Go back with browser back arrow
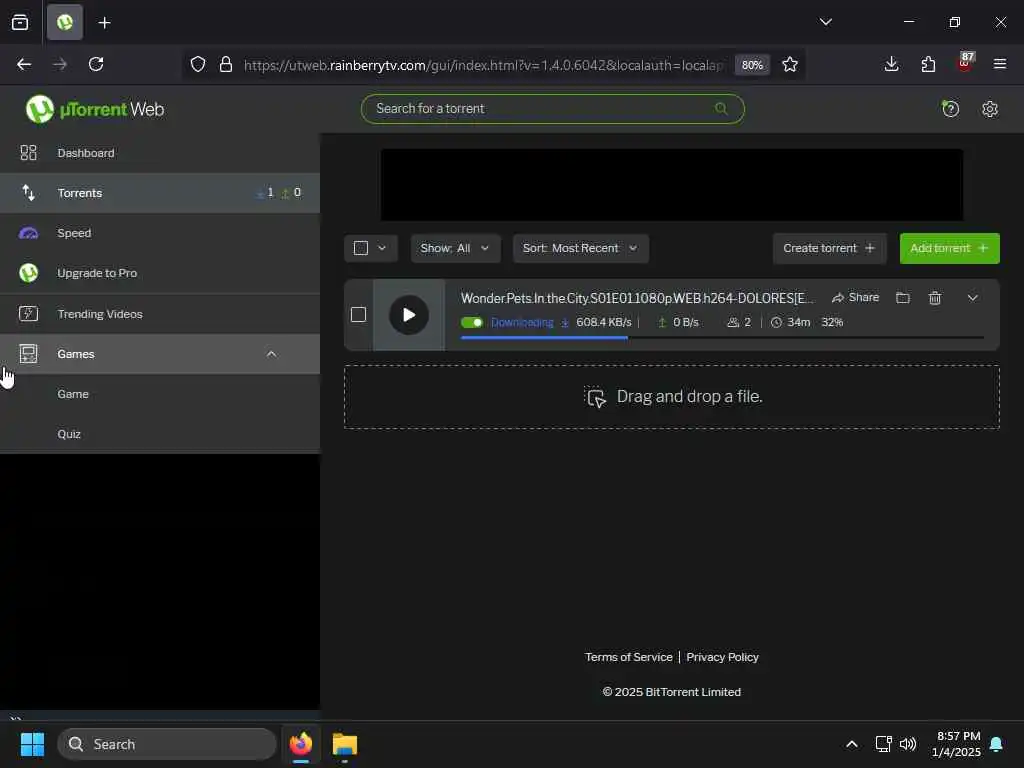 pyautogui.click(x=24, y=64)
